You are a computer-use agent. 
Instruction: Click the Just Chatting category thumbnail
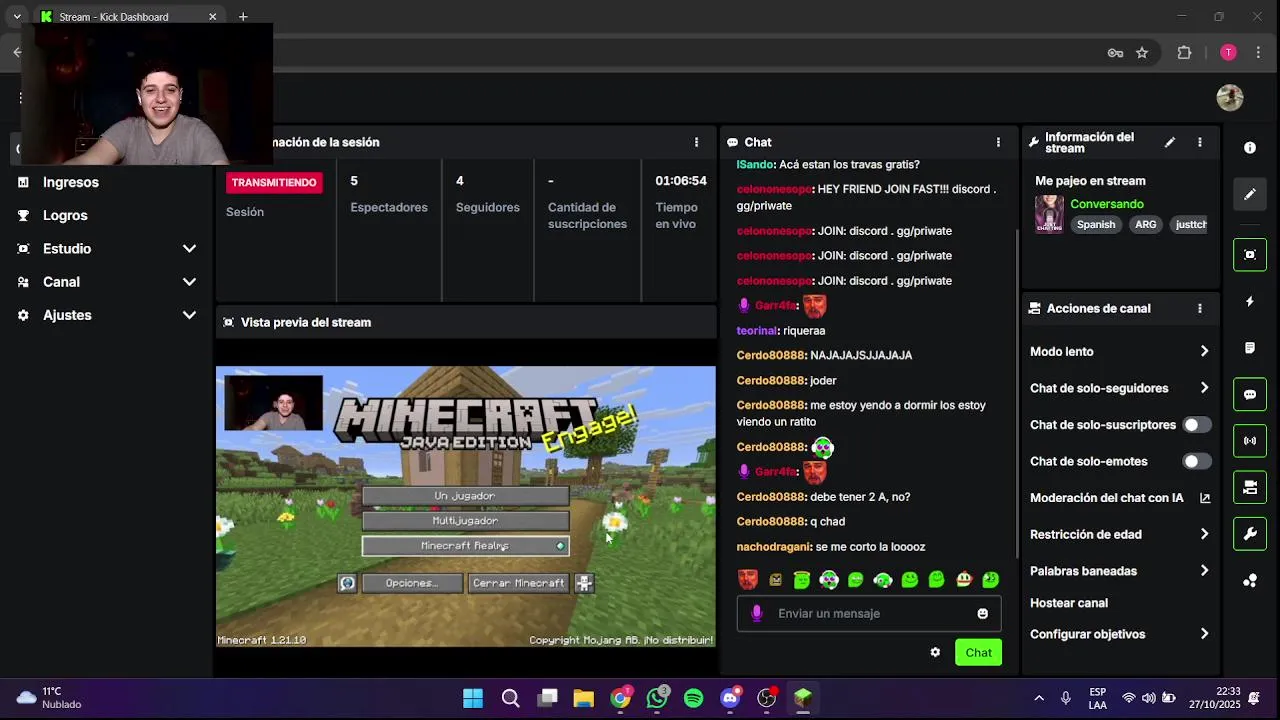click(1049, 214)
